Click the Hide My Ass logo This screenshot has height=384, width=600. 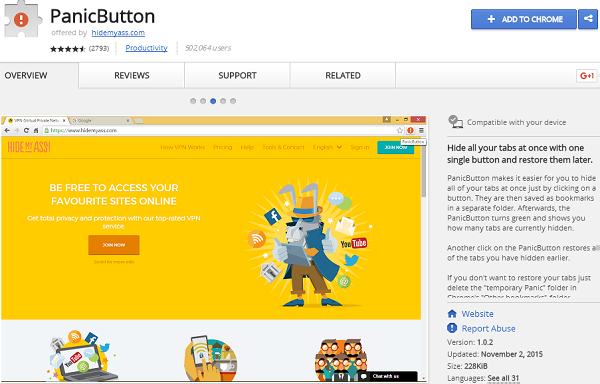click(x=29, y=147)
